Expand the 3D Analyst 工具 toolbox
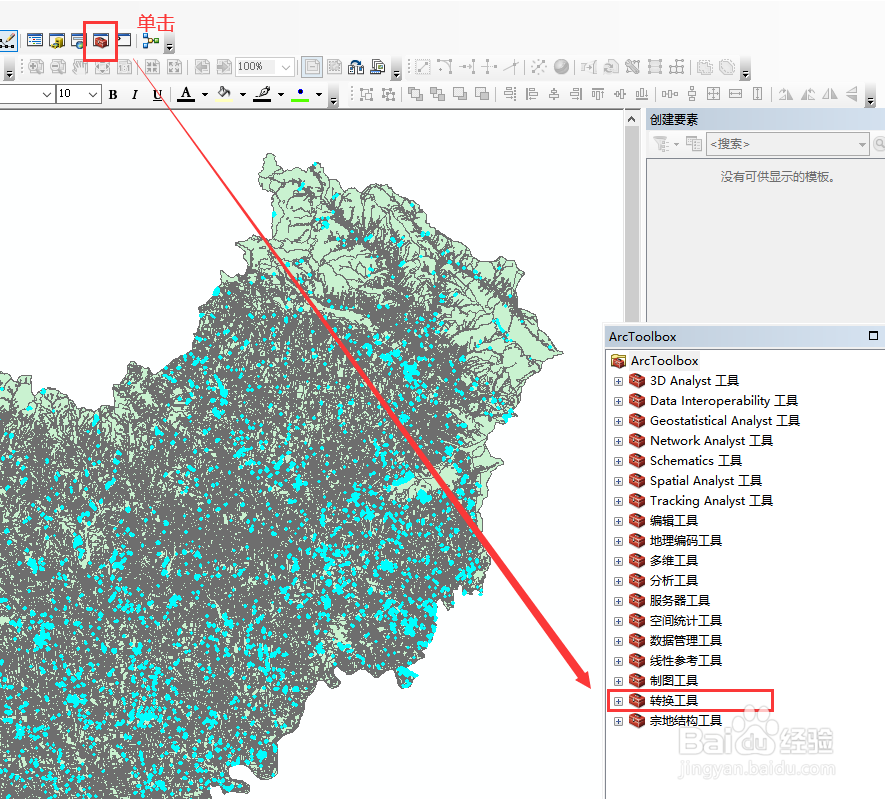This screenshot has height=799, width=885. (618, 381)
